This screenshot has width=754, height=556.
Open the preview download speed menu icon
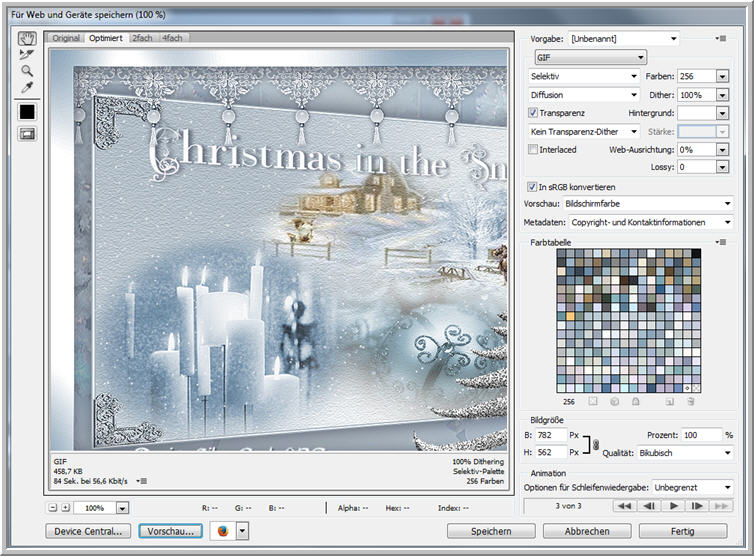[141, 481]
